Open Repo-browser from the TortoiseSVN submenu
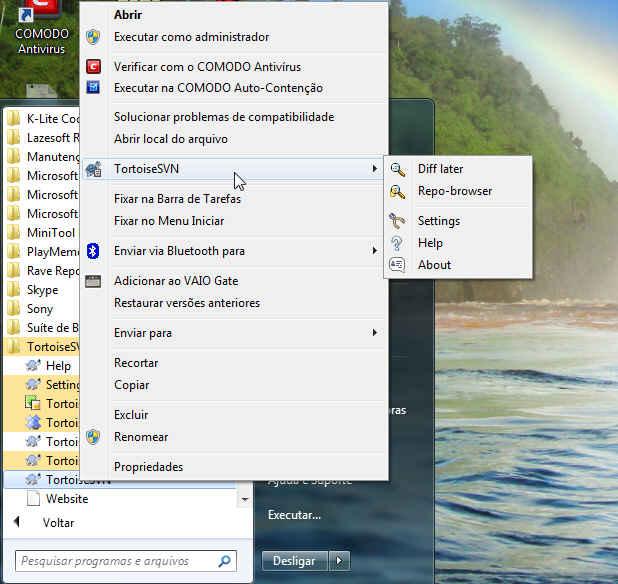 click(x=458, y=191)
